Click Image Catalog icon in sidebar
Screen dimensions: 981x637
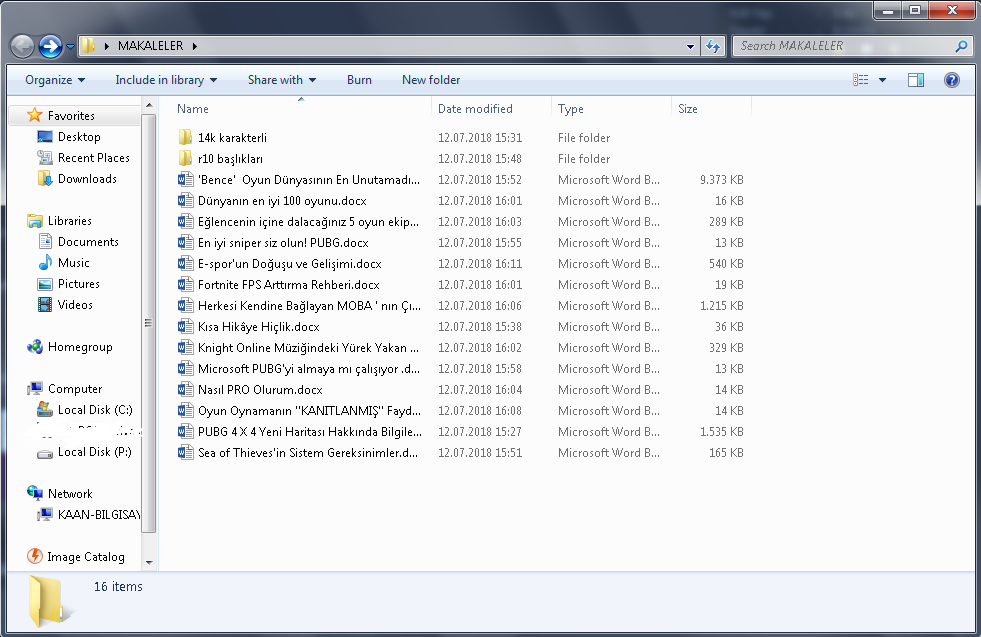pyautogui.click(x=34, y=556)
